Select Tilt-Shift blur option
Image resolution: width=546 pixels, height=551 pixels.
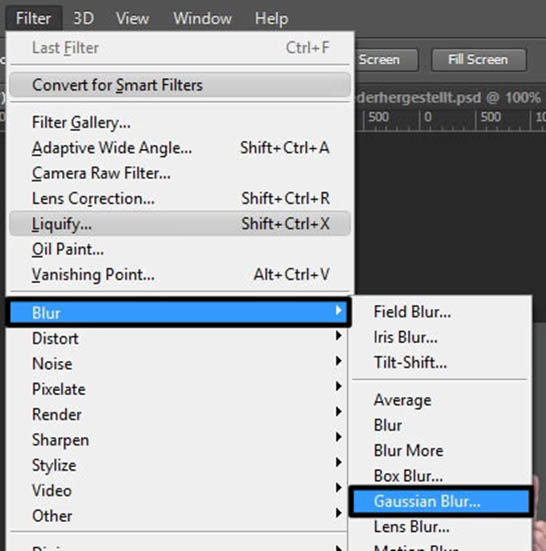tap(441, 362)
